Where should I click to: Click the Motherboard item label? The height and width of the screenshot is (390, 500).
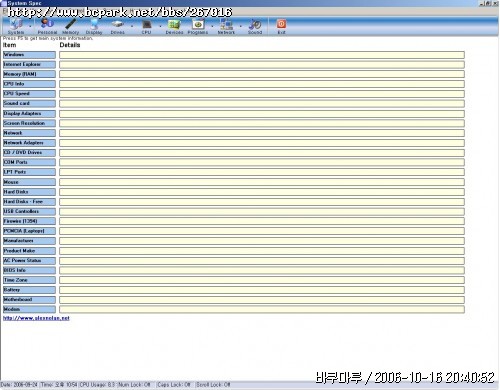pos(29,300)
